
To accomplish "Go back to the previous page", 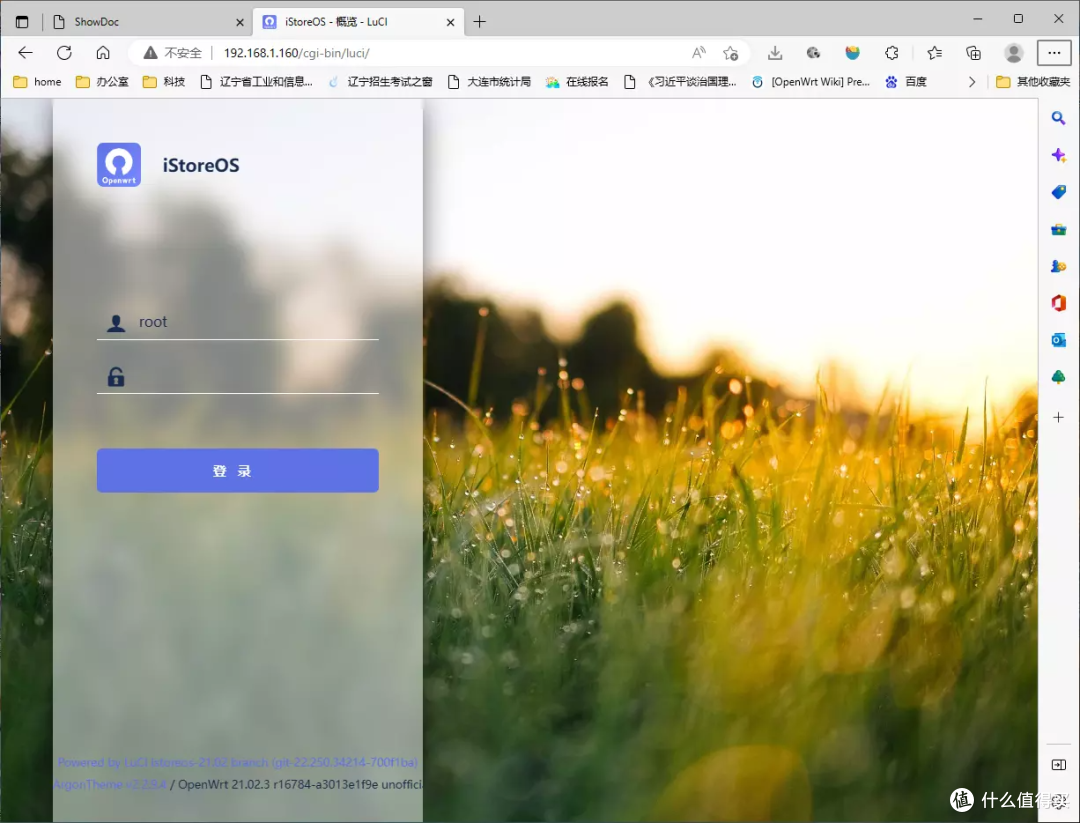I will [25, 53].
